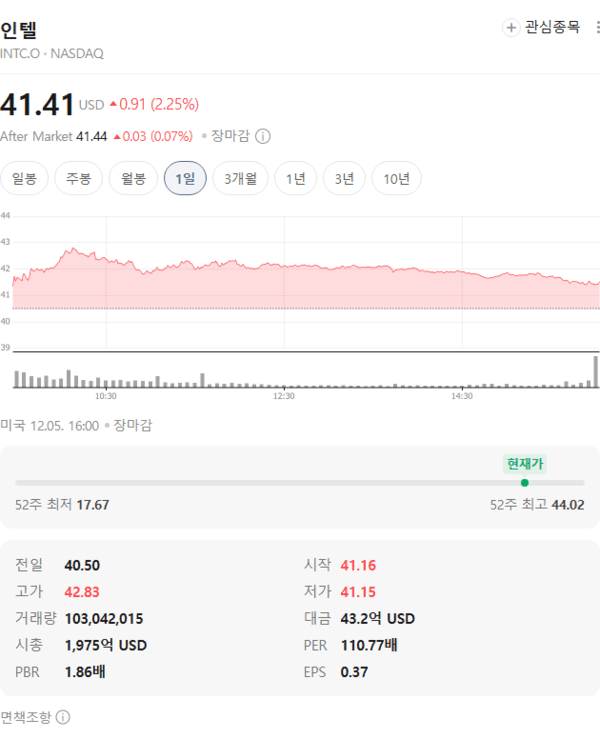Click the 대금 value 43.2억 USD
The width and height of the screenshot is (600, 739).
[378, 619]
